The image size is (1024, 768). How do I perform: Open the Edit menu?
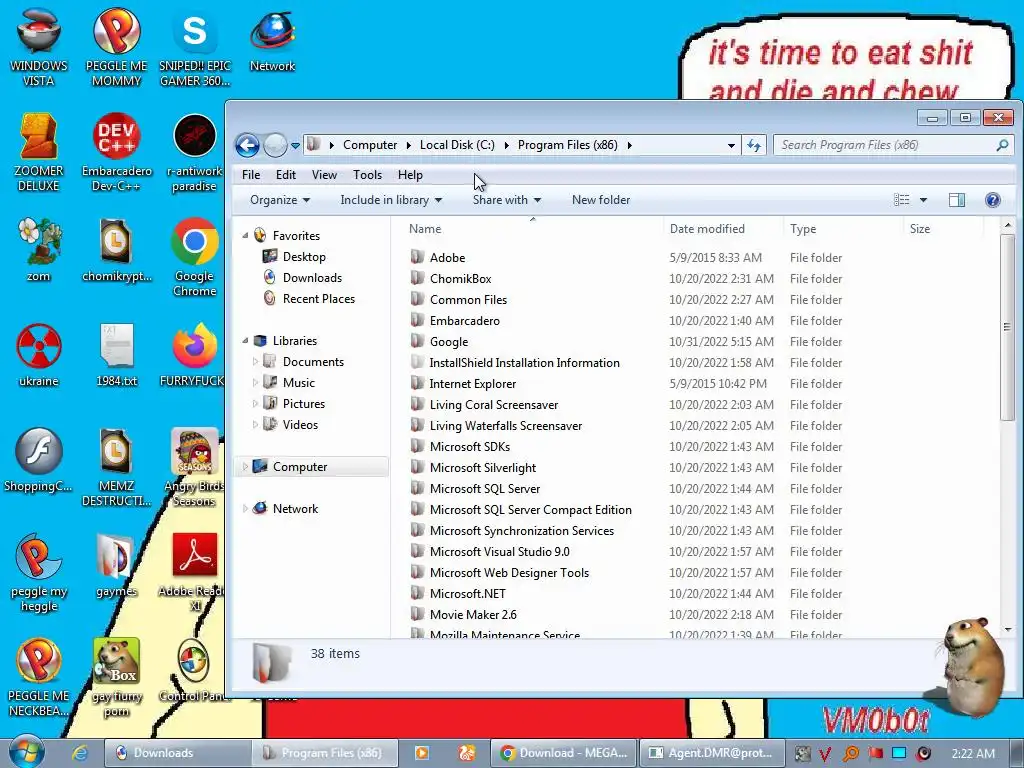click(285, 175)
